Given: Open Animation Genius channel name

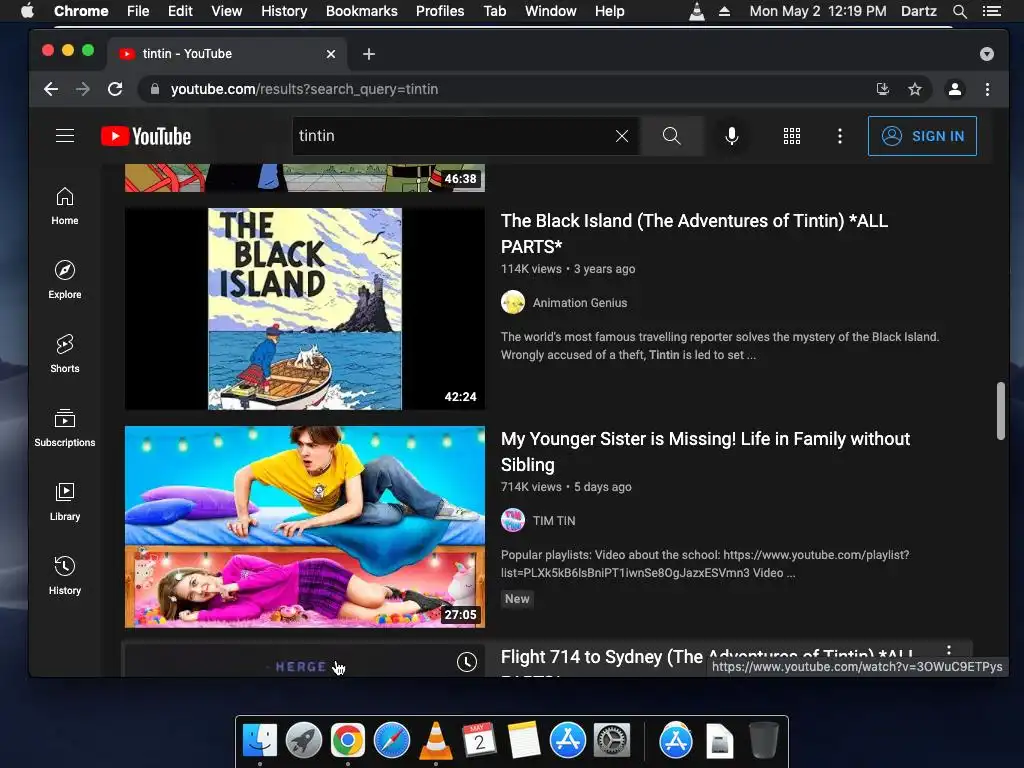Looking at the screenshot, I should click(x=580, y=302).
